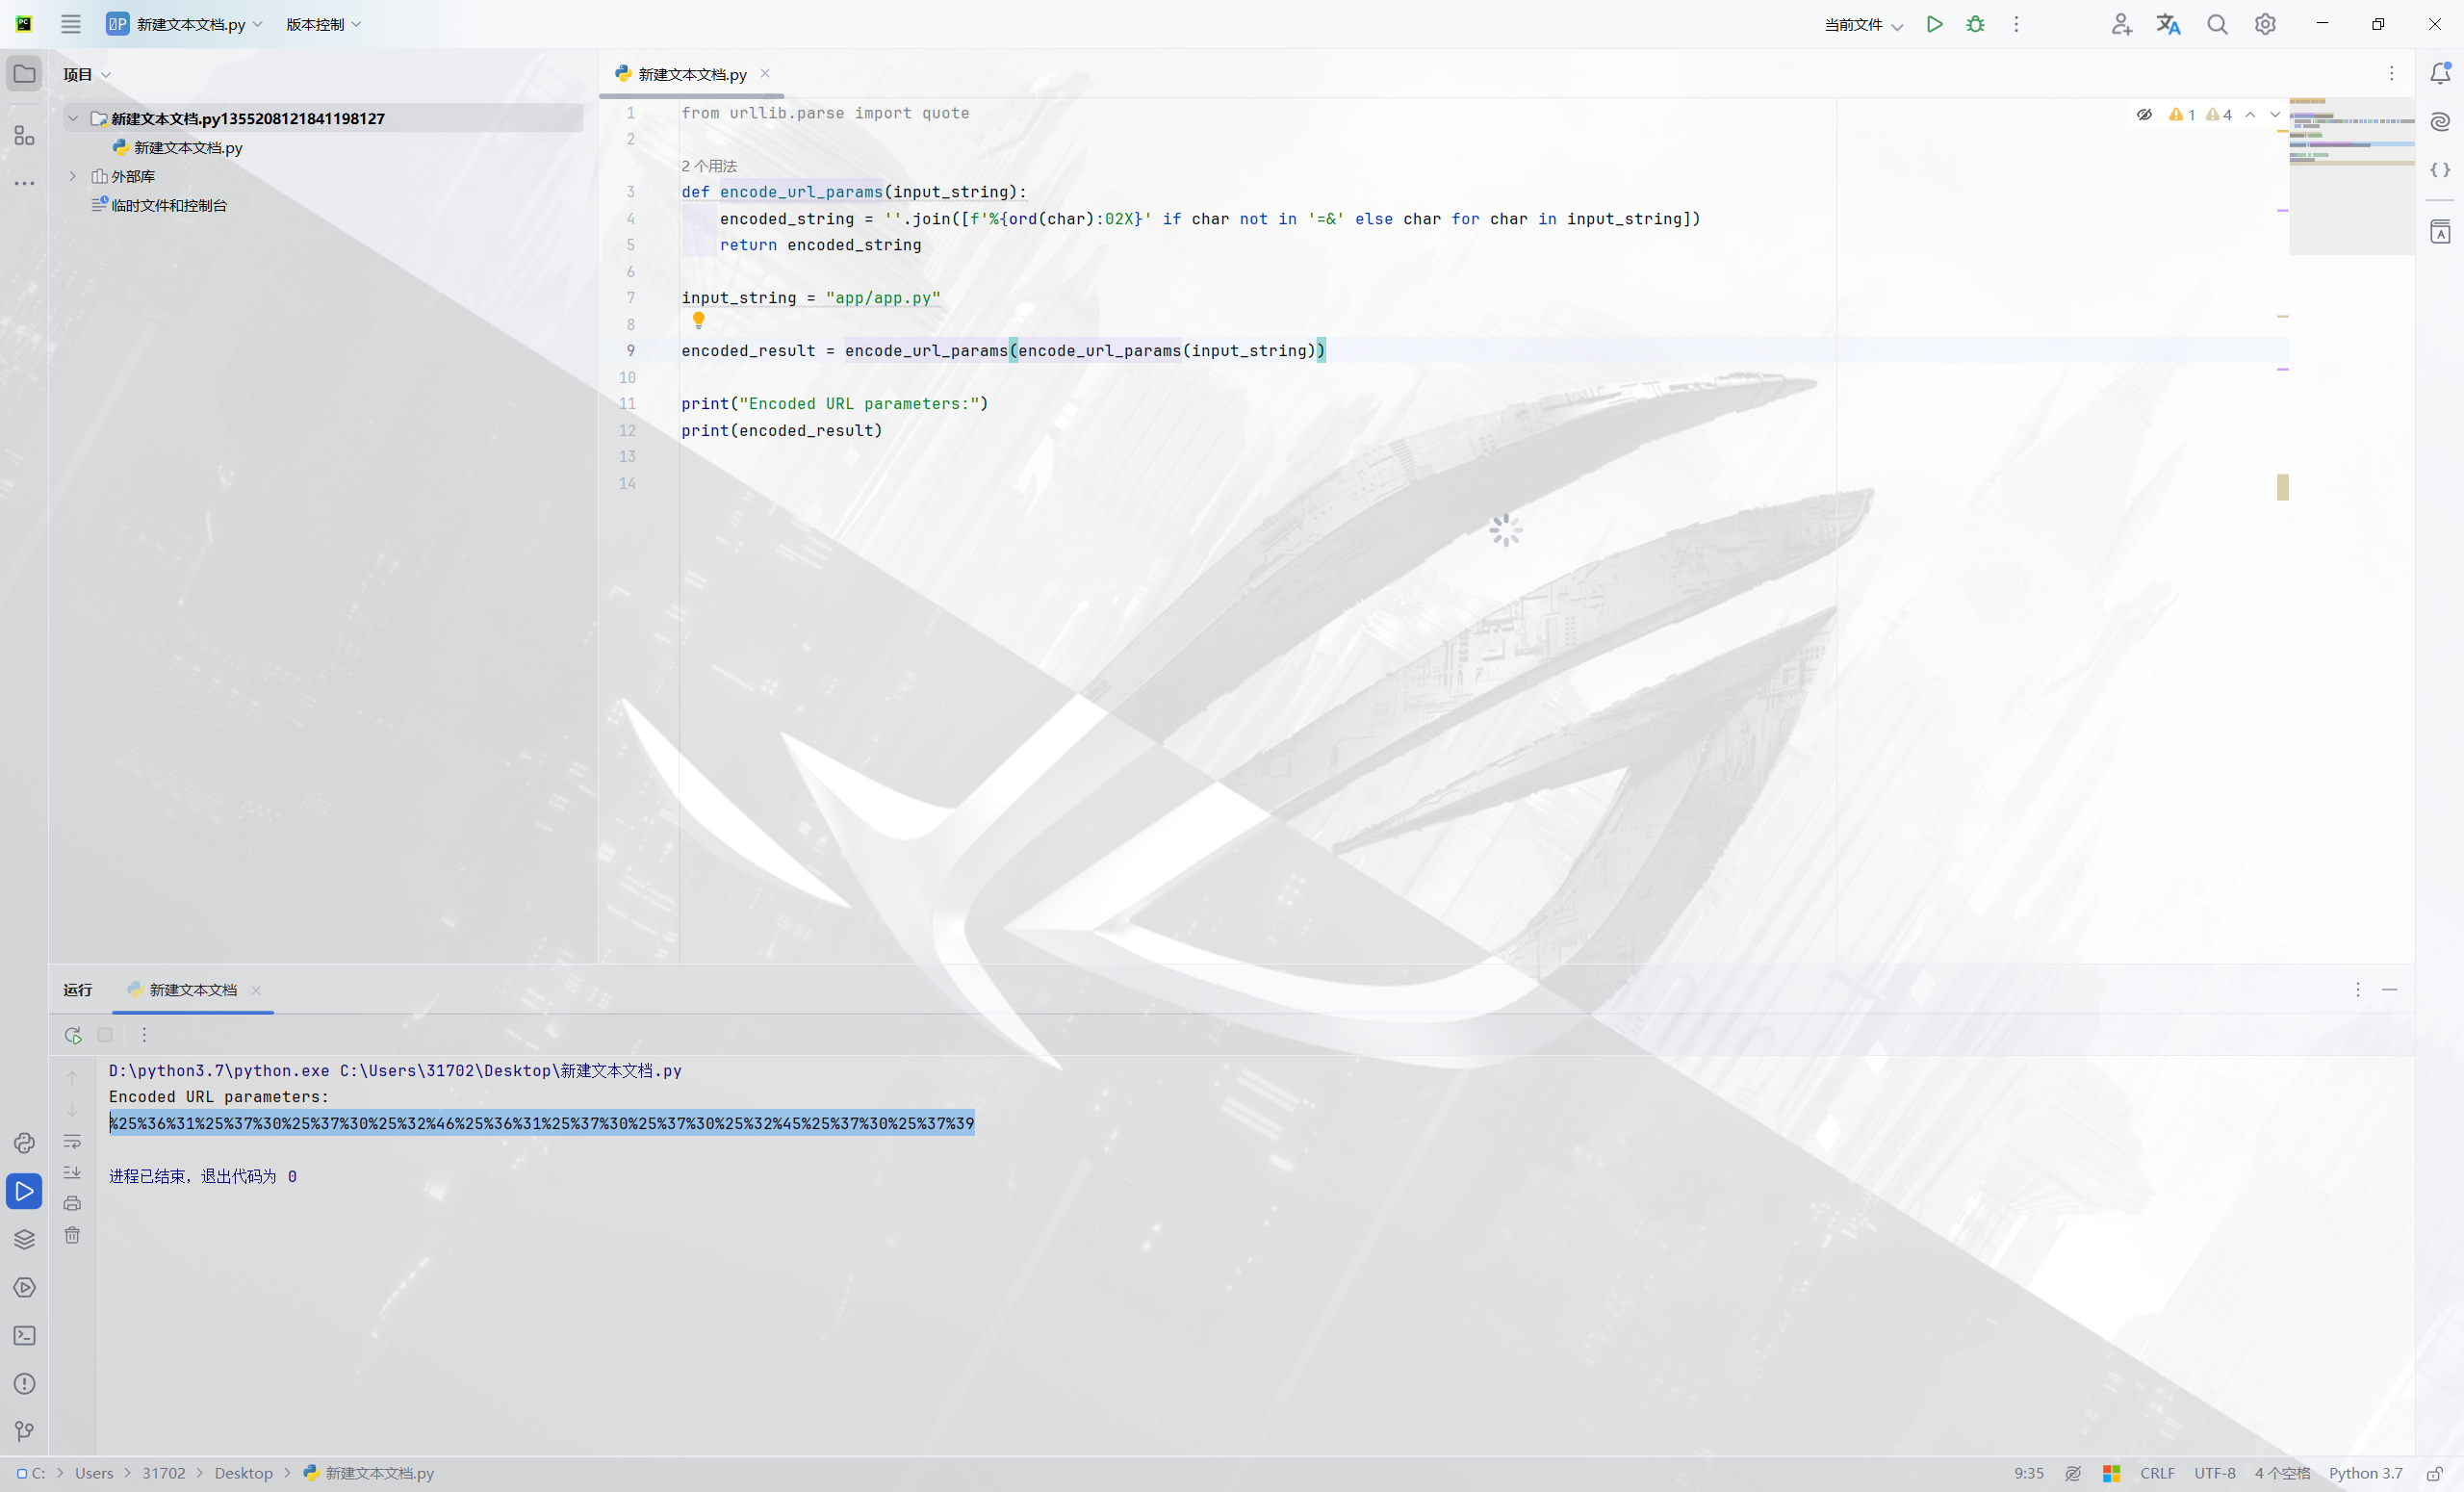Close the 新建文本文档.py editor tab

(765, 73)
